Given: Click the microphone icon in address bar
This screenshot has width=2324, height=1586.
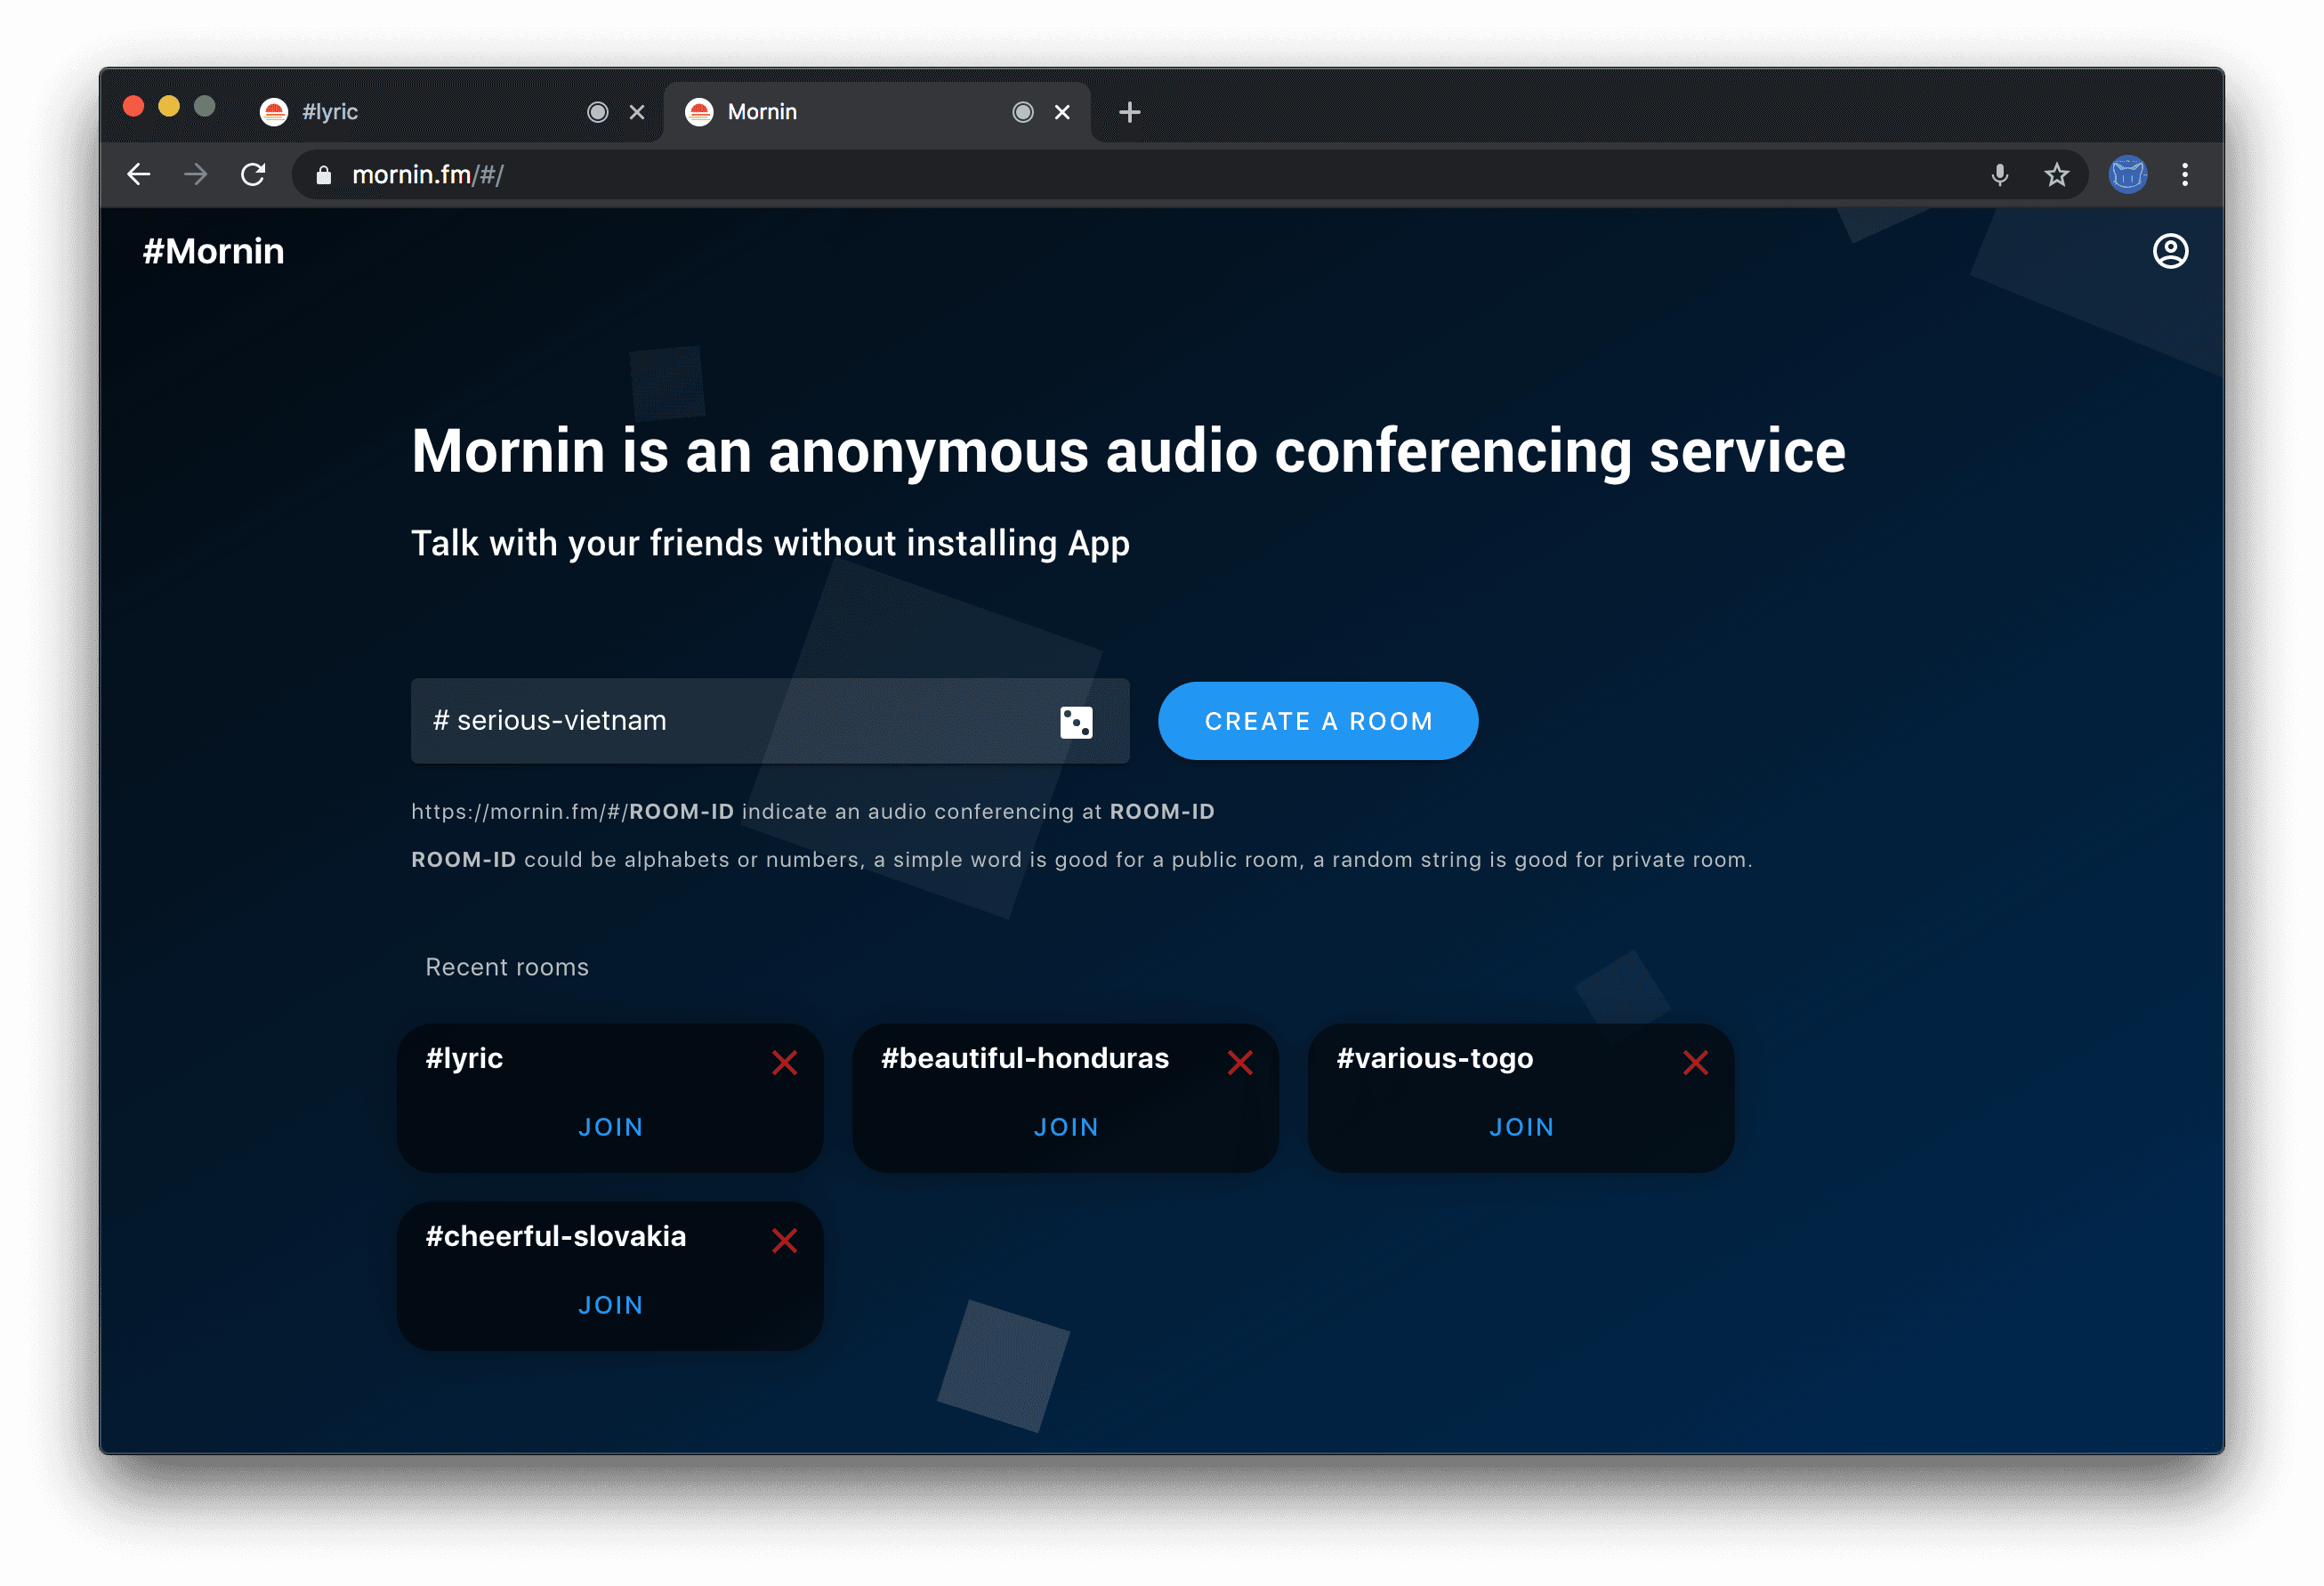Looking at the screenshot, I should 1999,175.
